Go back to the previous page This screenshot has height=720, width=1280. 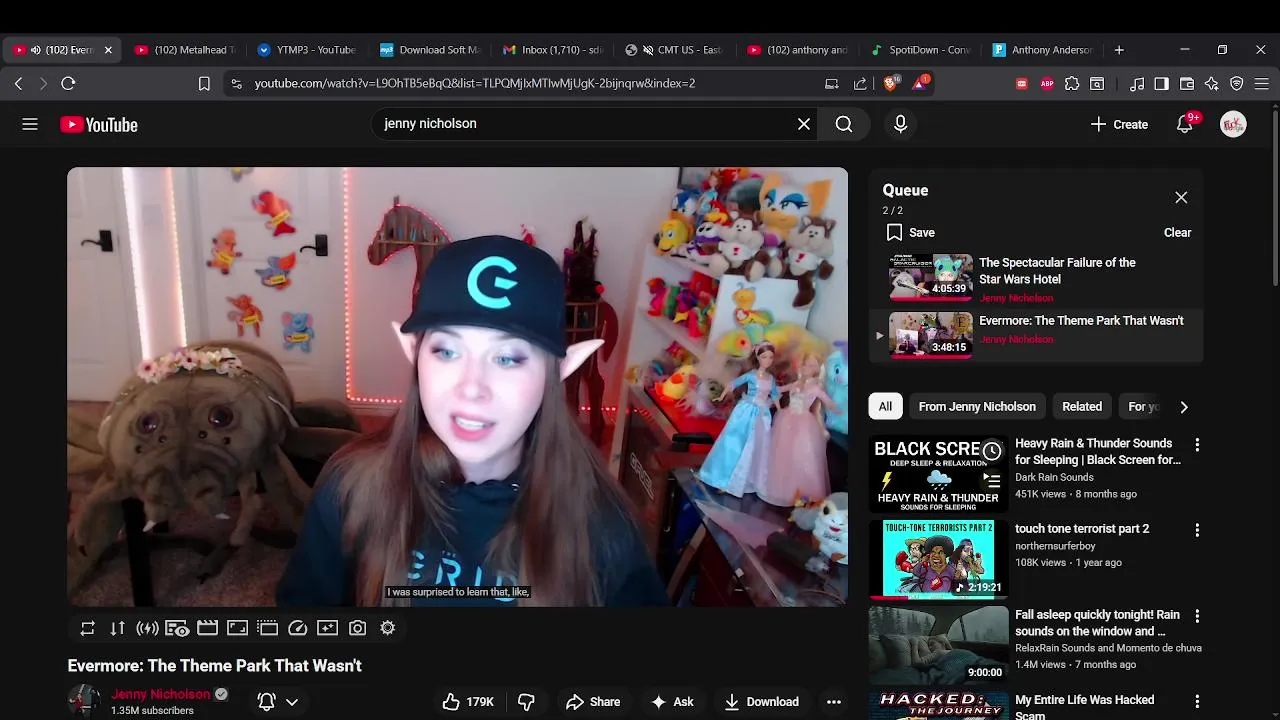tap(18, 84)
